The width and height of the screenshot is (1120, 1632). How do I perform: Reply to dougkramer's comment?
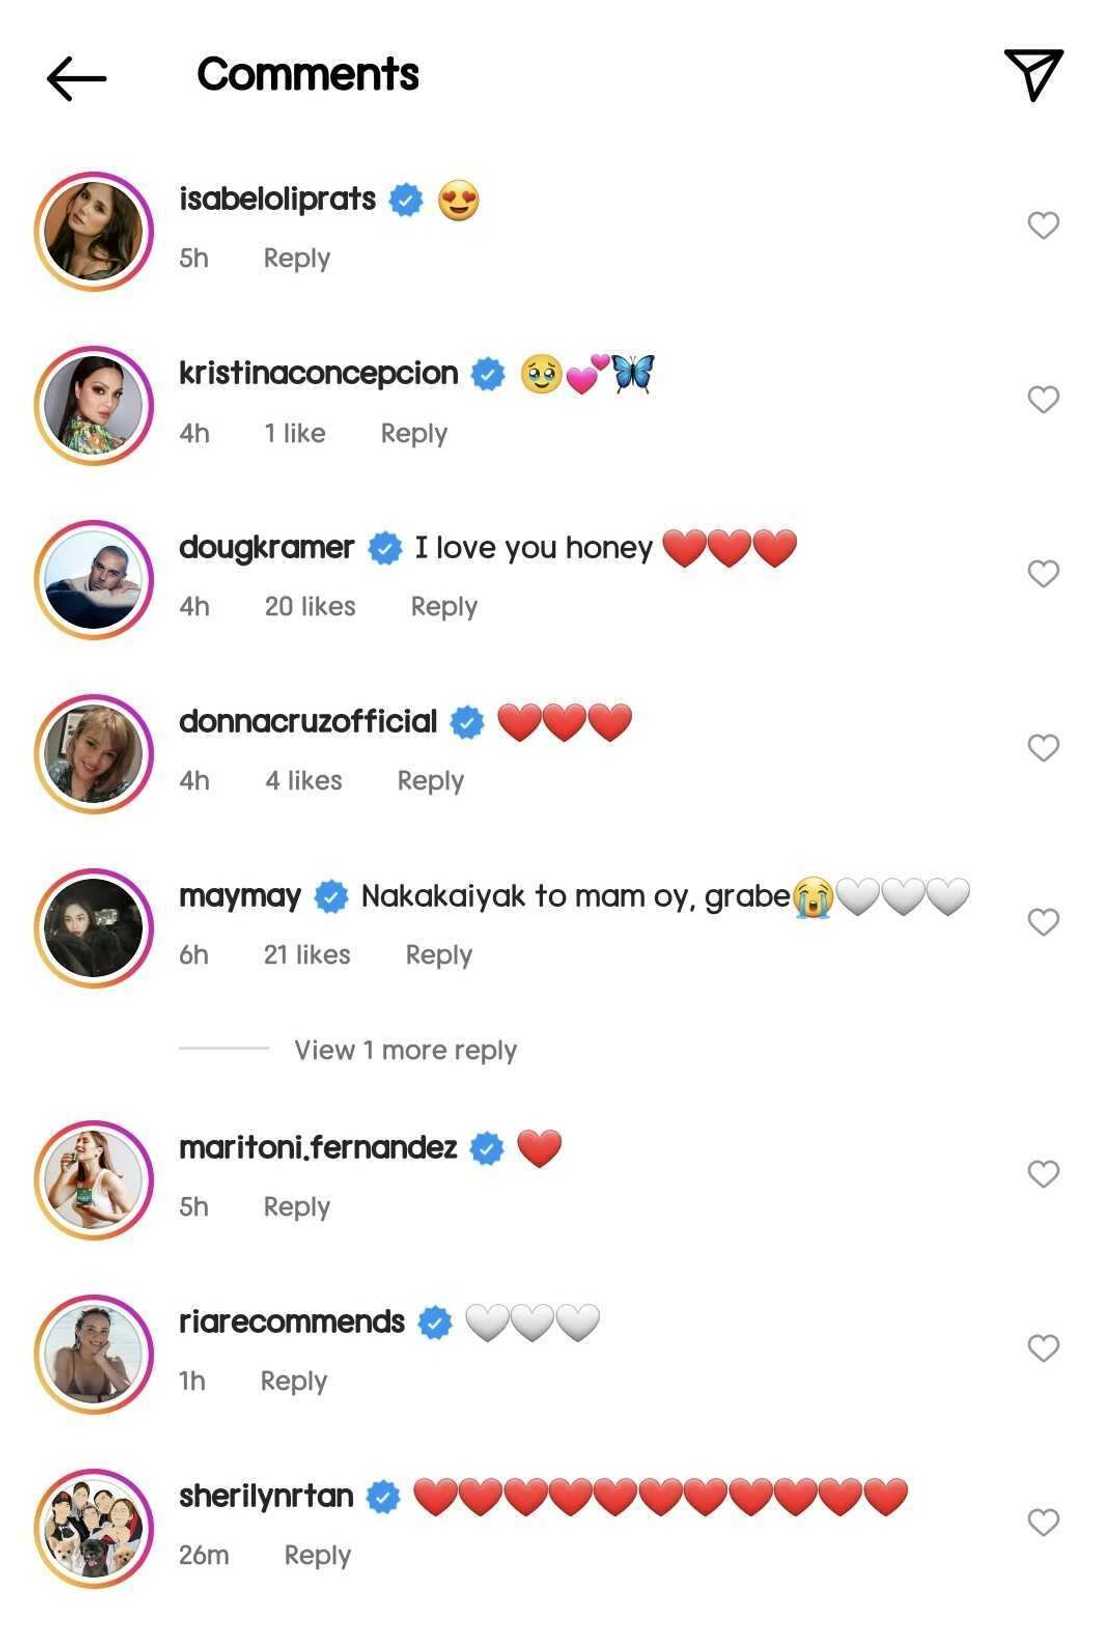[x=444, y=606]
